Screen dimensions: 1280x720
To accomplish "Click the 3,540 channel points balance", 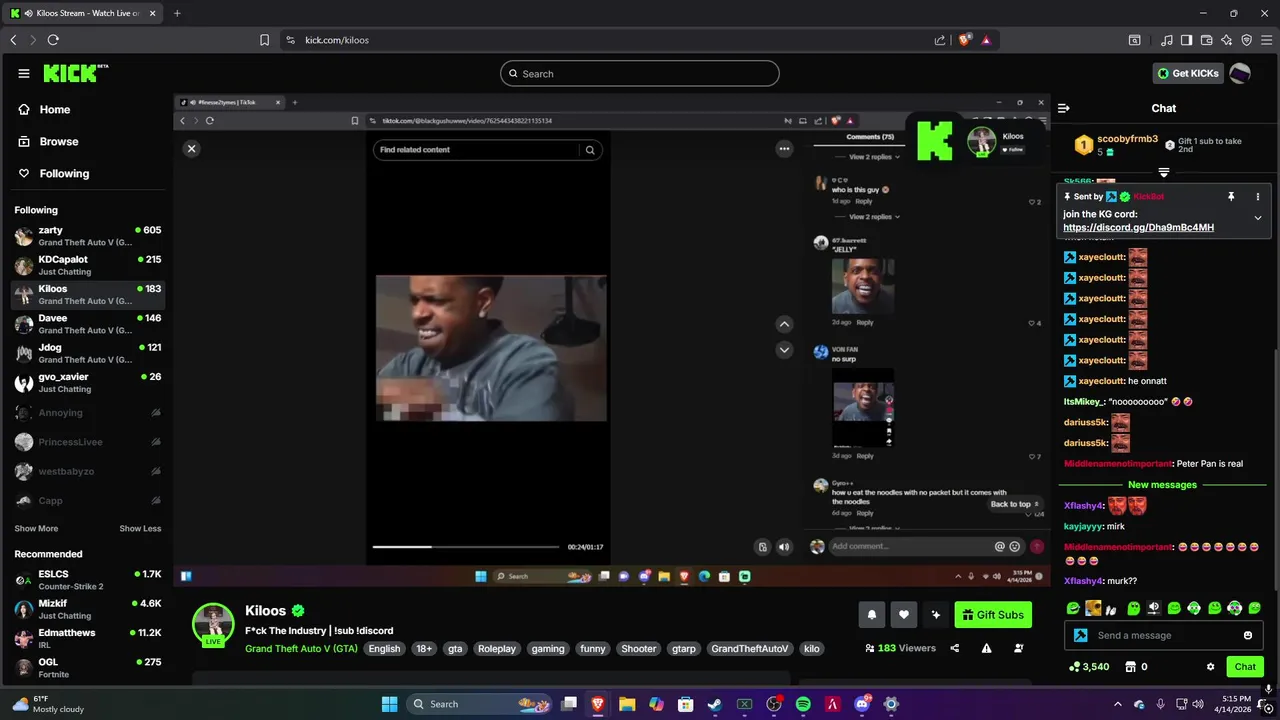I will point(1089,667).
